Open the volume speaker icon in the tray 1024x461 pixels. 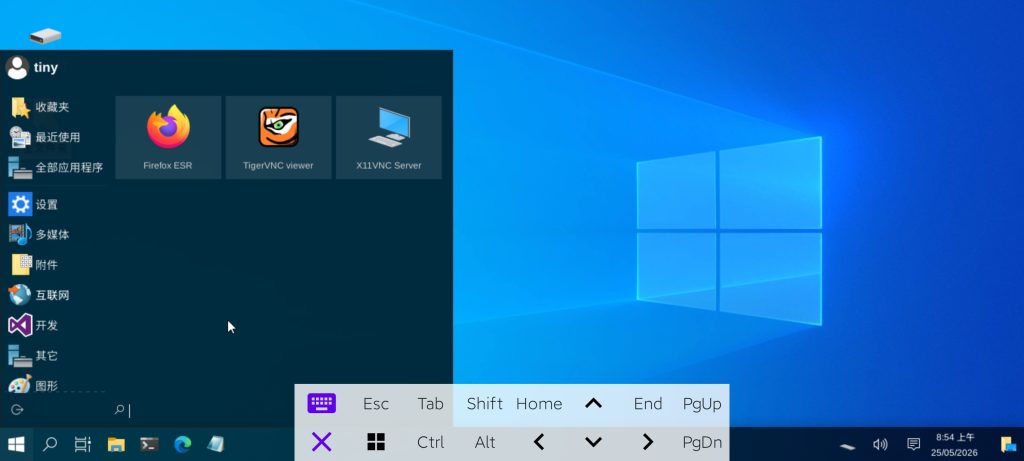[880, 445]
